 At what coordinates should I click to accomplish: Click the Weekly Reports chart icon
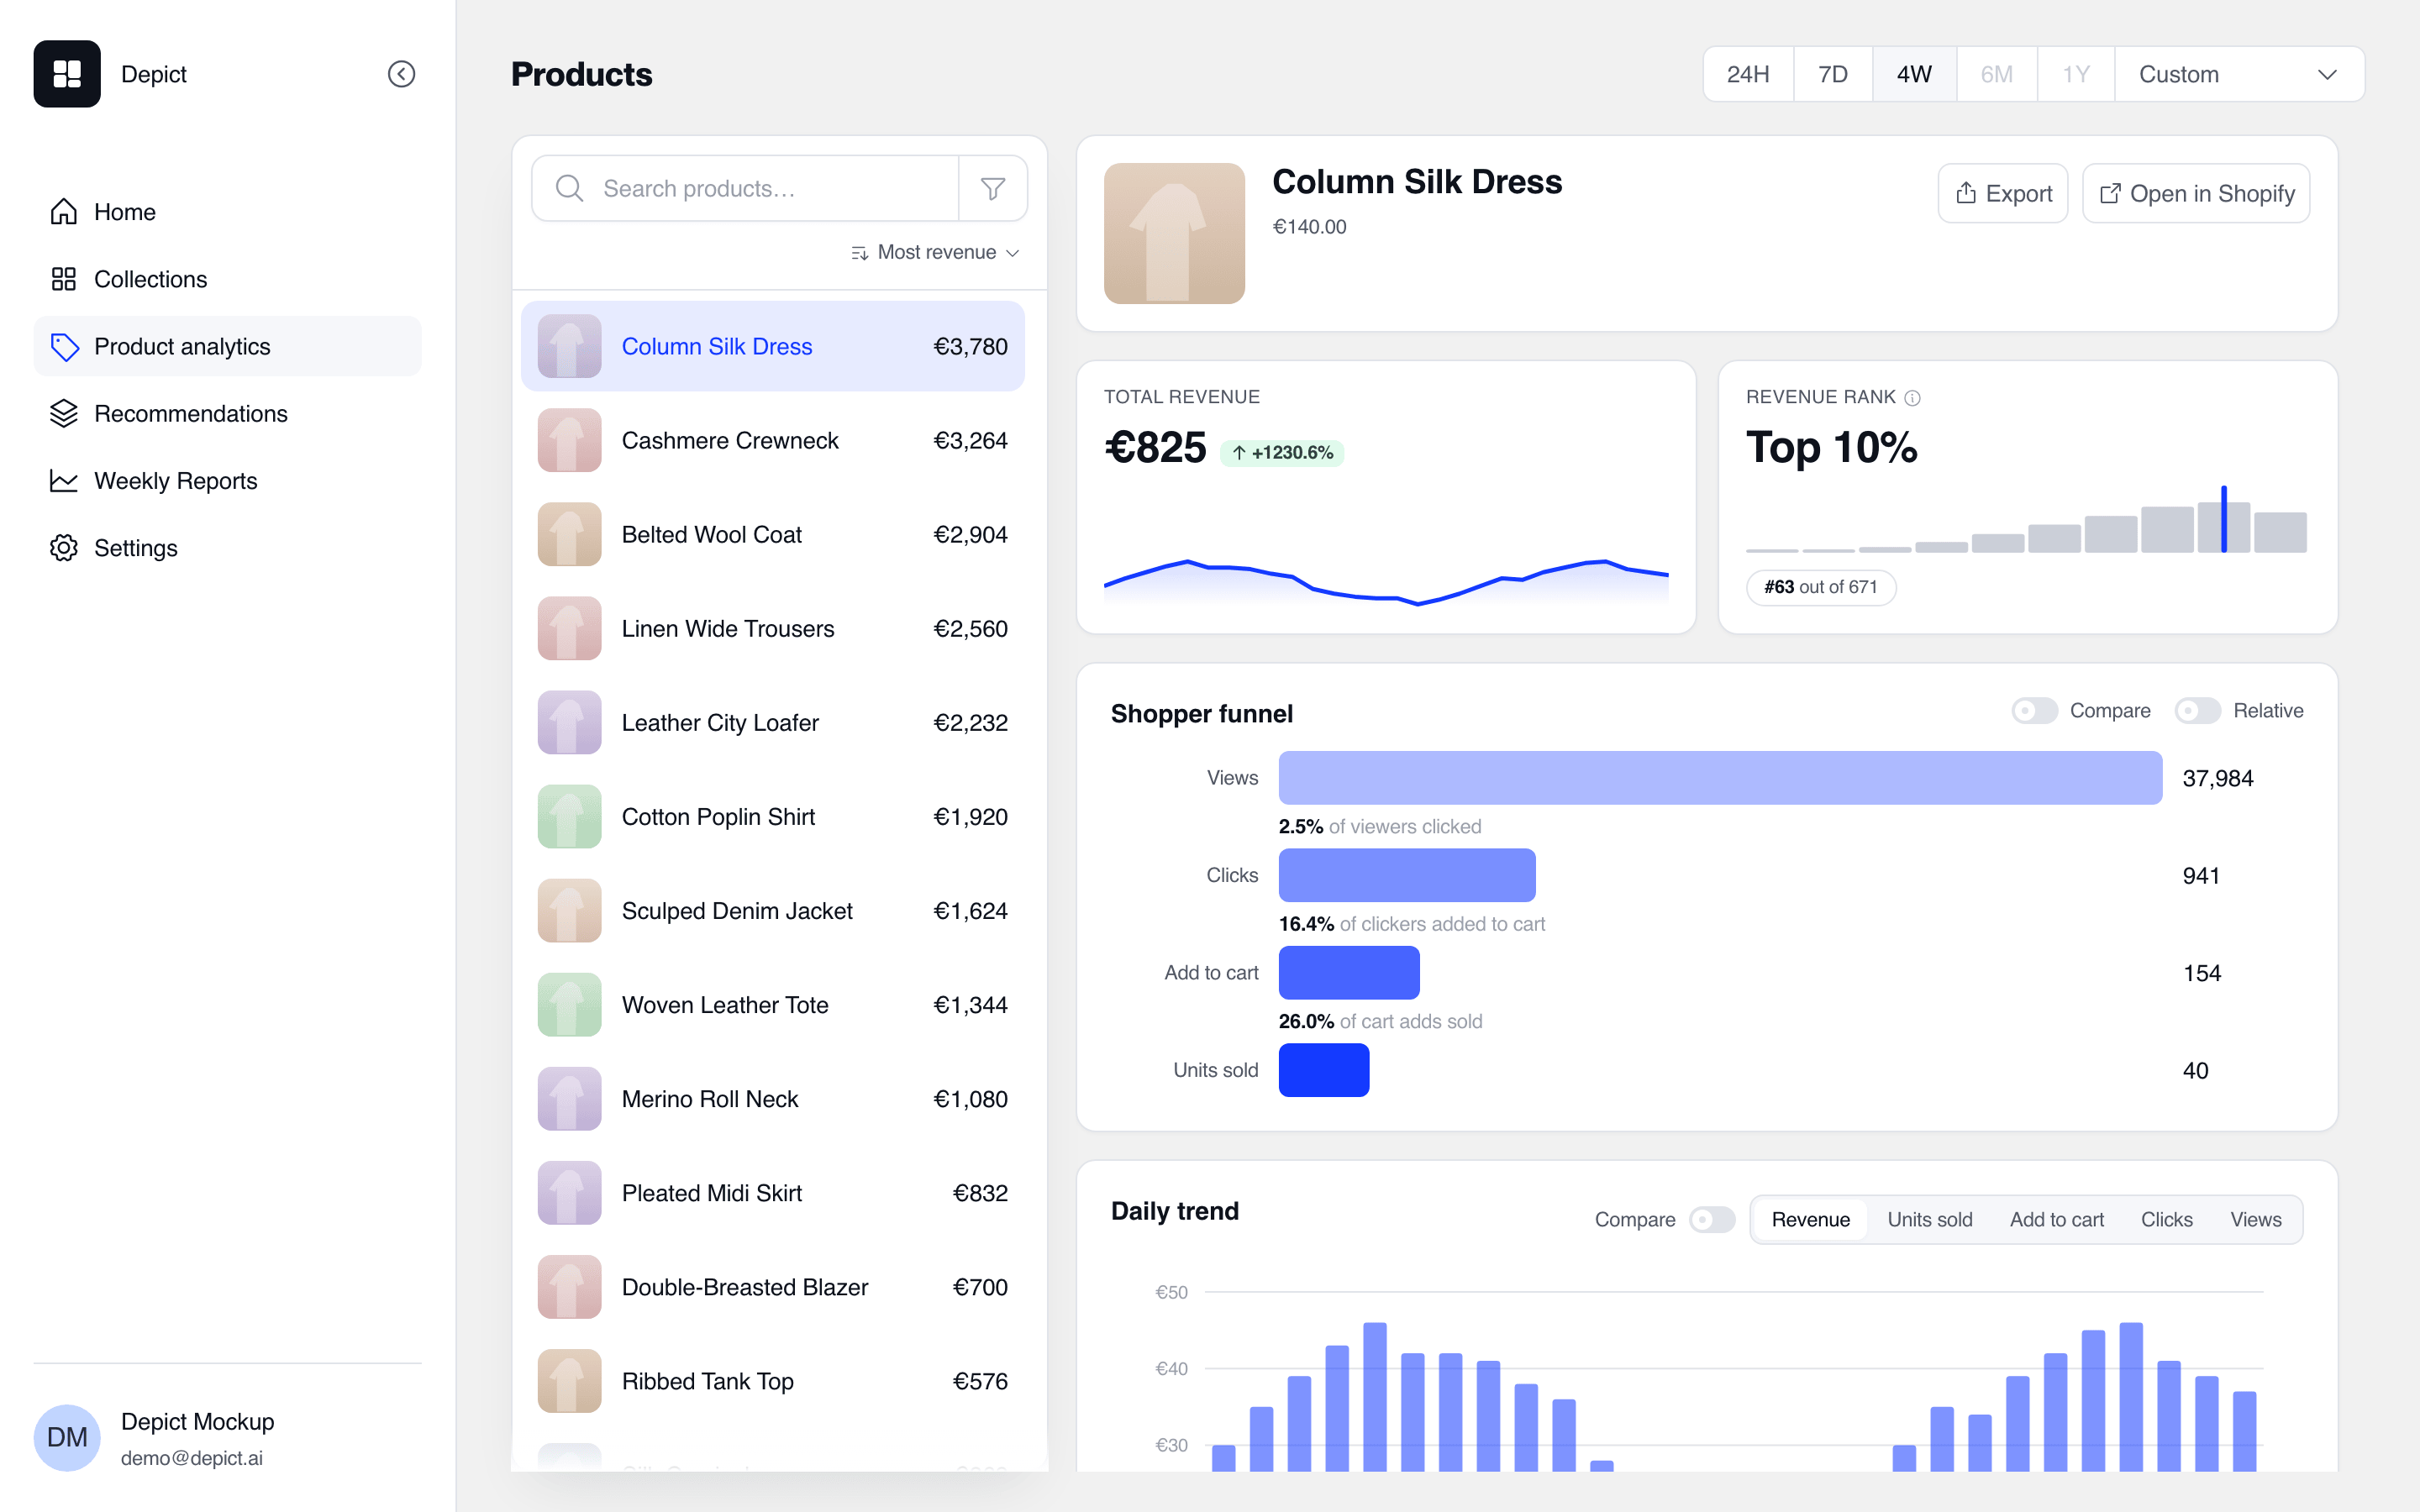(64, 481)
